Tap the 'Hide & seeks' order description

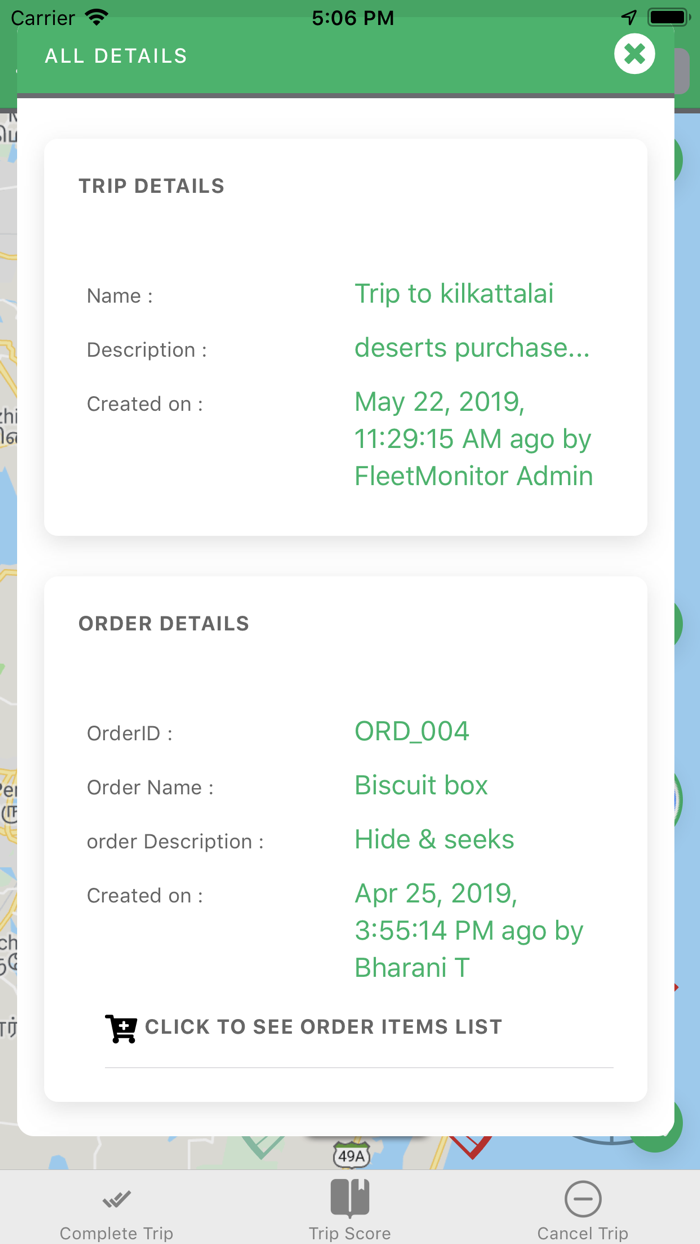tap(434, 839)
